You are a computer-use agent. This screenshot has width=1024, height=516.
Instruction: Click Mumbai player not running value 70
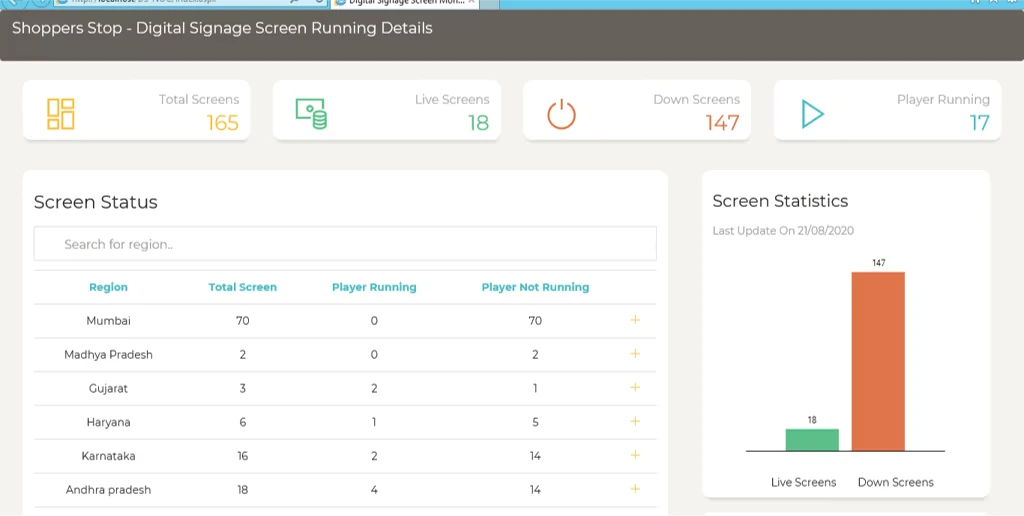pos(536,321)
